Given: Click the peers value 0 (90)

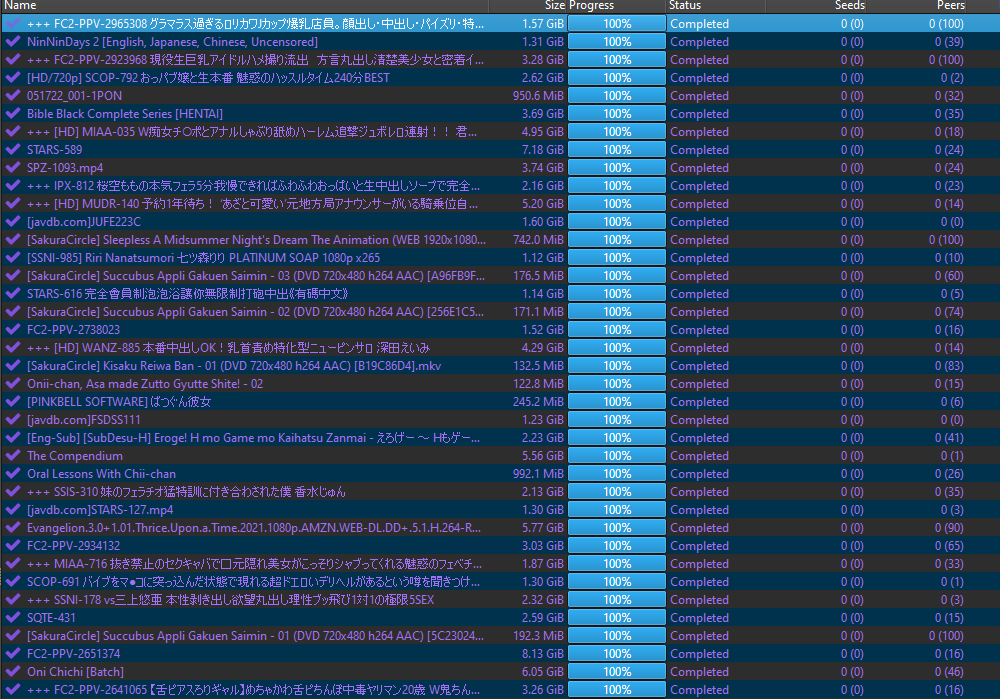Looking at the screenshot, I should (949, 528).
